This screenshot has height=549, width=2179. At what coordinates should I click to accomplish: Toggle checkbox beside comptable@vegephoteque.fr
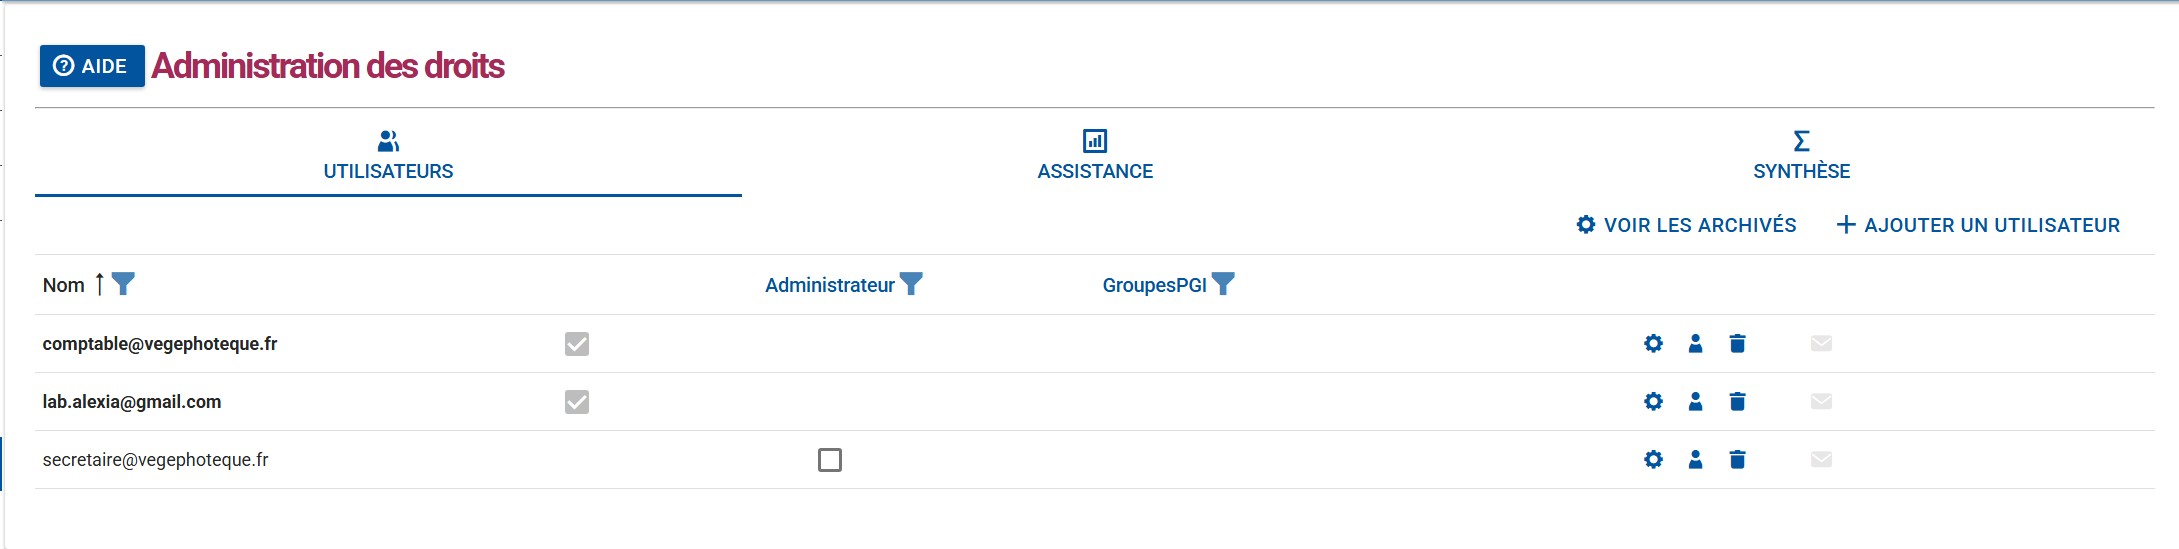click(577, 344)
